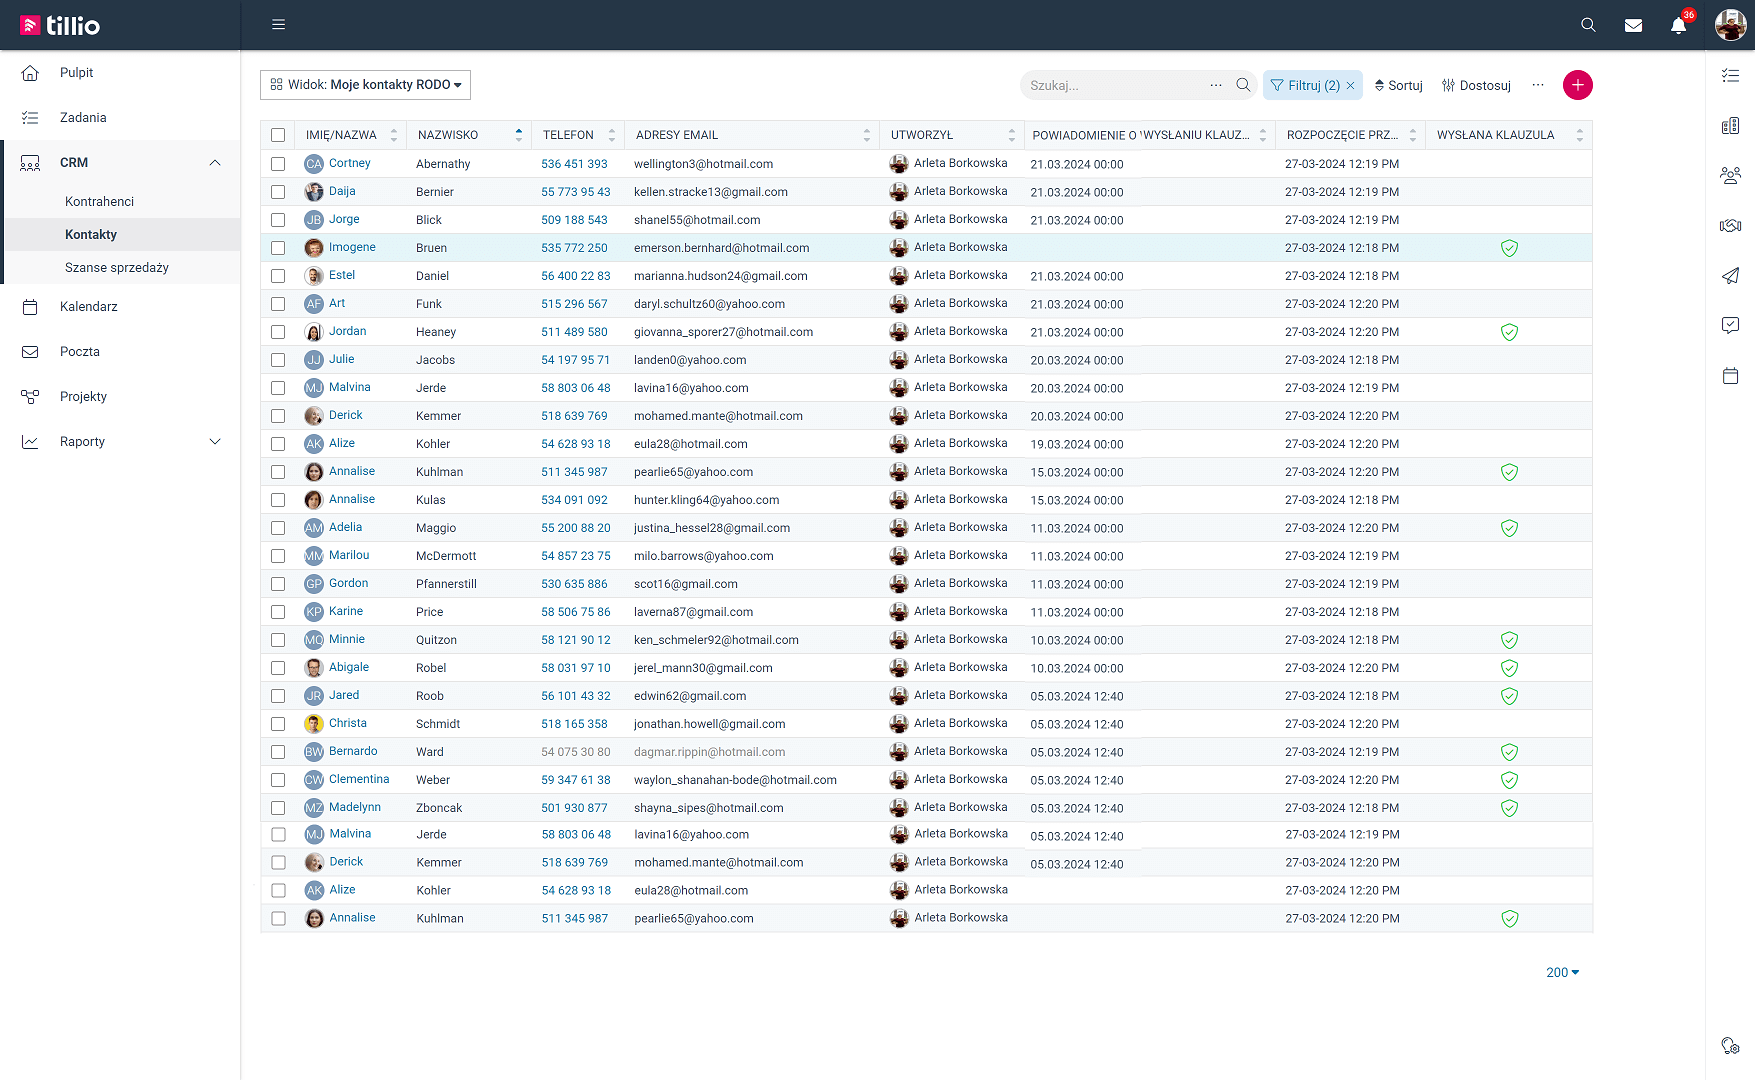
Task: Sort by TELEFON column arrows
Action: click(x=611, y=135)
